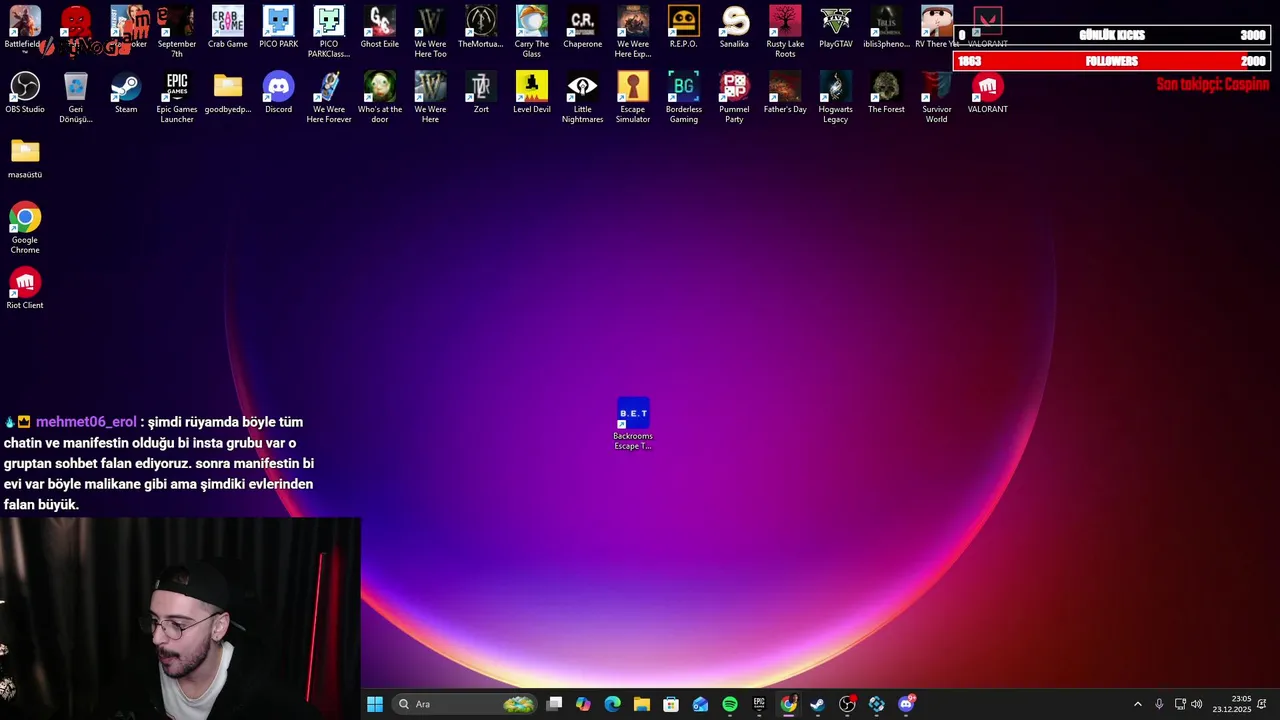Select the Backrooms Escape Together shortcut
Image resolution: width=1280 pixels, height=720 pixels.
click(x=633, y=424)
